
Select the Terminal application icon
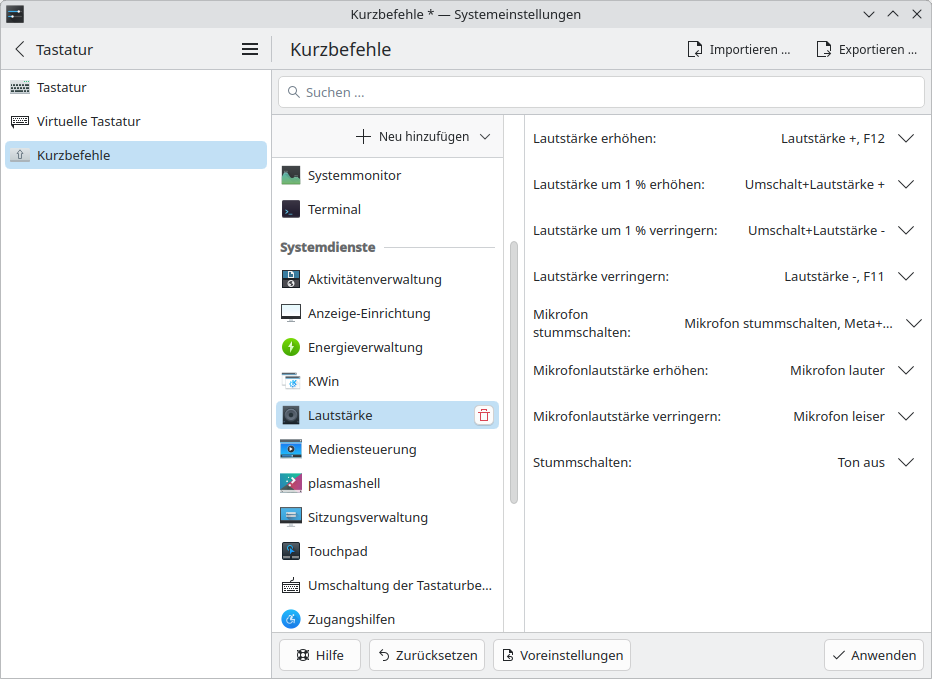coord(291,210)
